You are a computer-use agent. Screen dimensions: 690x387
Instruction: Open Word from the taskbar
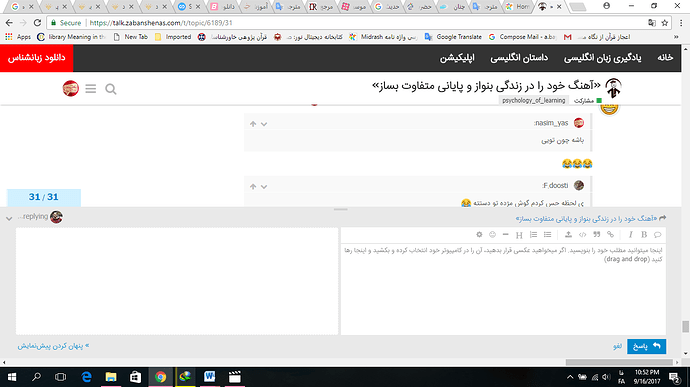210,377
